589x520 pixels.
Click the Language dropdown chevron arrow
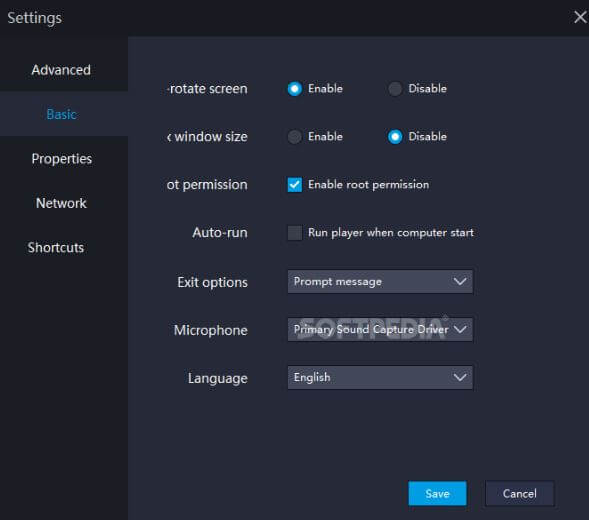tap(460, 377)
